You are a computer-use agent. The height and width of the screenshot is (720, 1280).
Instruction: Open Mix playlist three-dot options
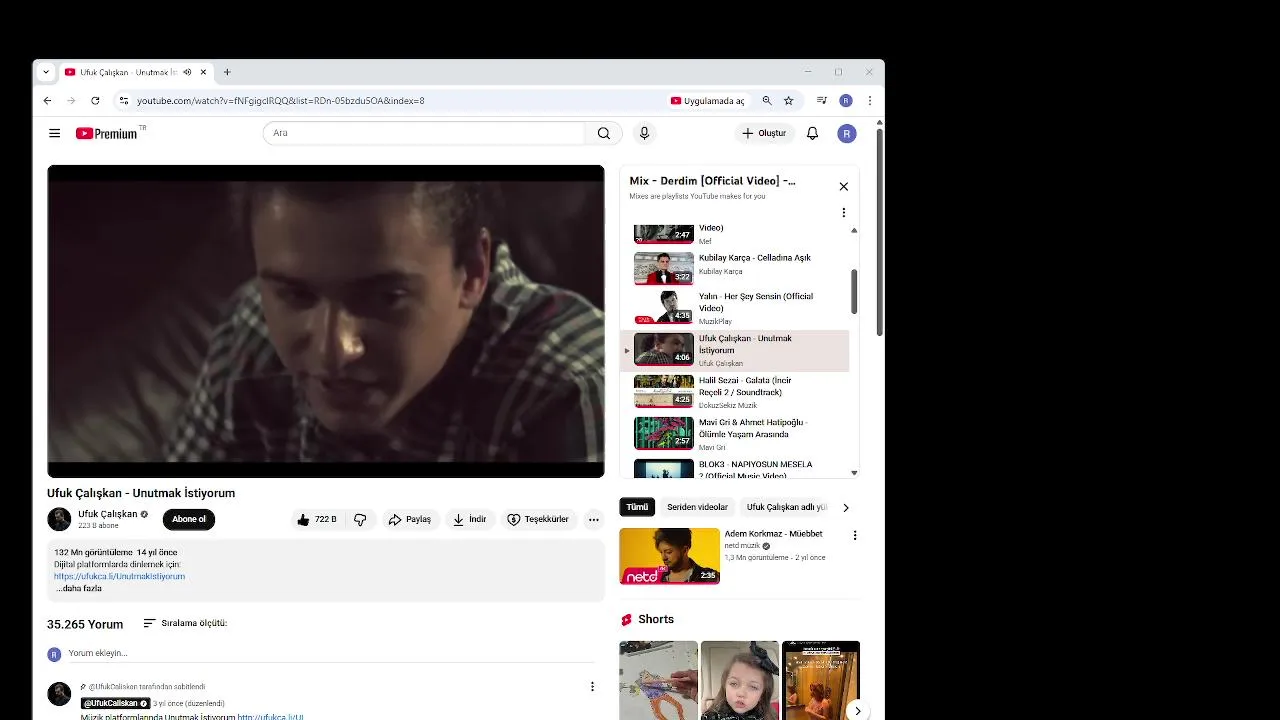pos(843,213)
